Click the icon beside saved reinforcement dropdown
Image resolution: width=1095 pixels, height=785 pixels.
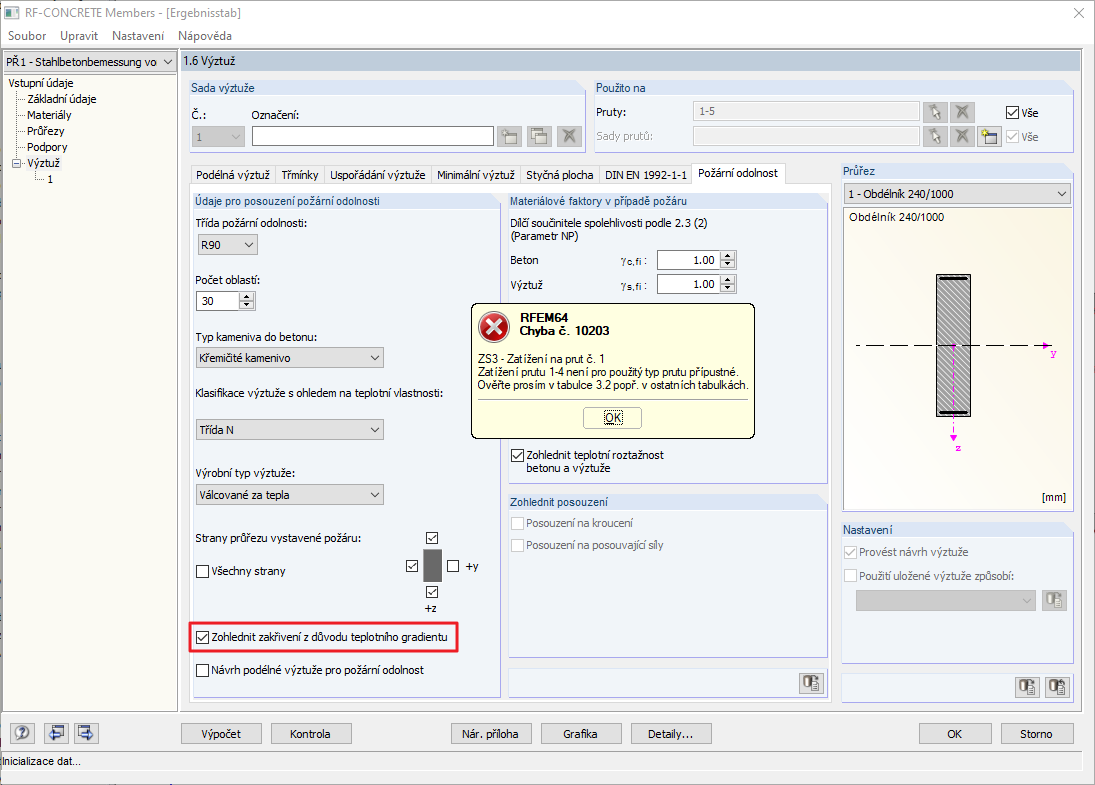[1054, 600]
